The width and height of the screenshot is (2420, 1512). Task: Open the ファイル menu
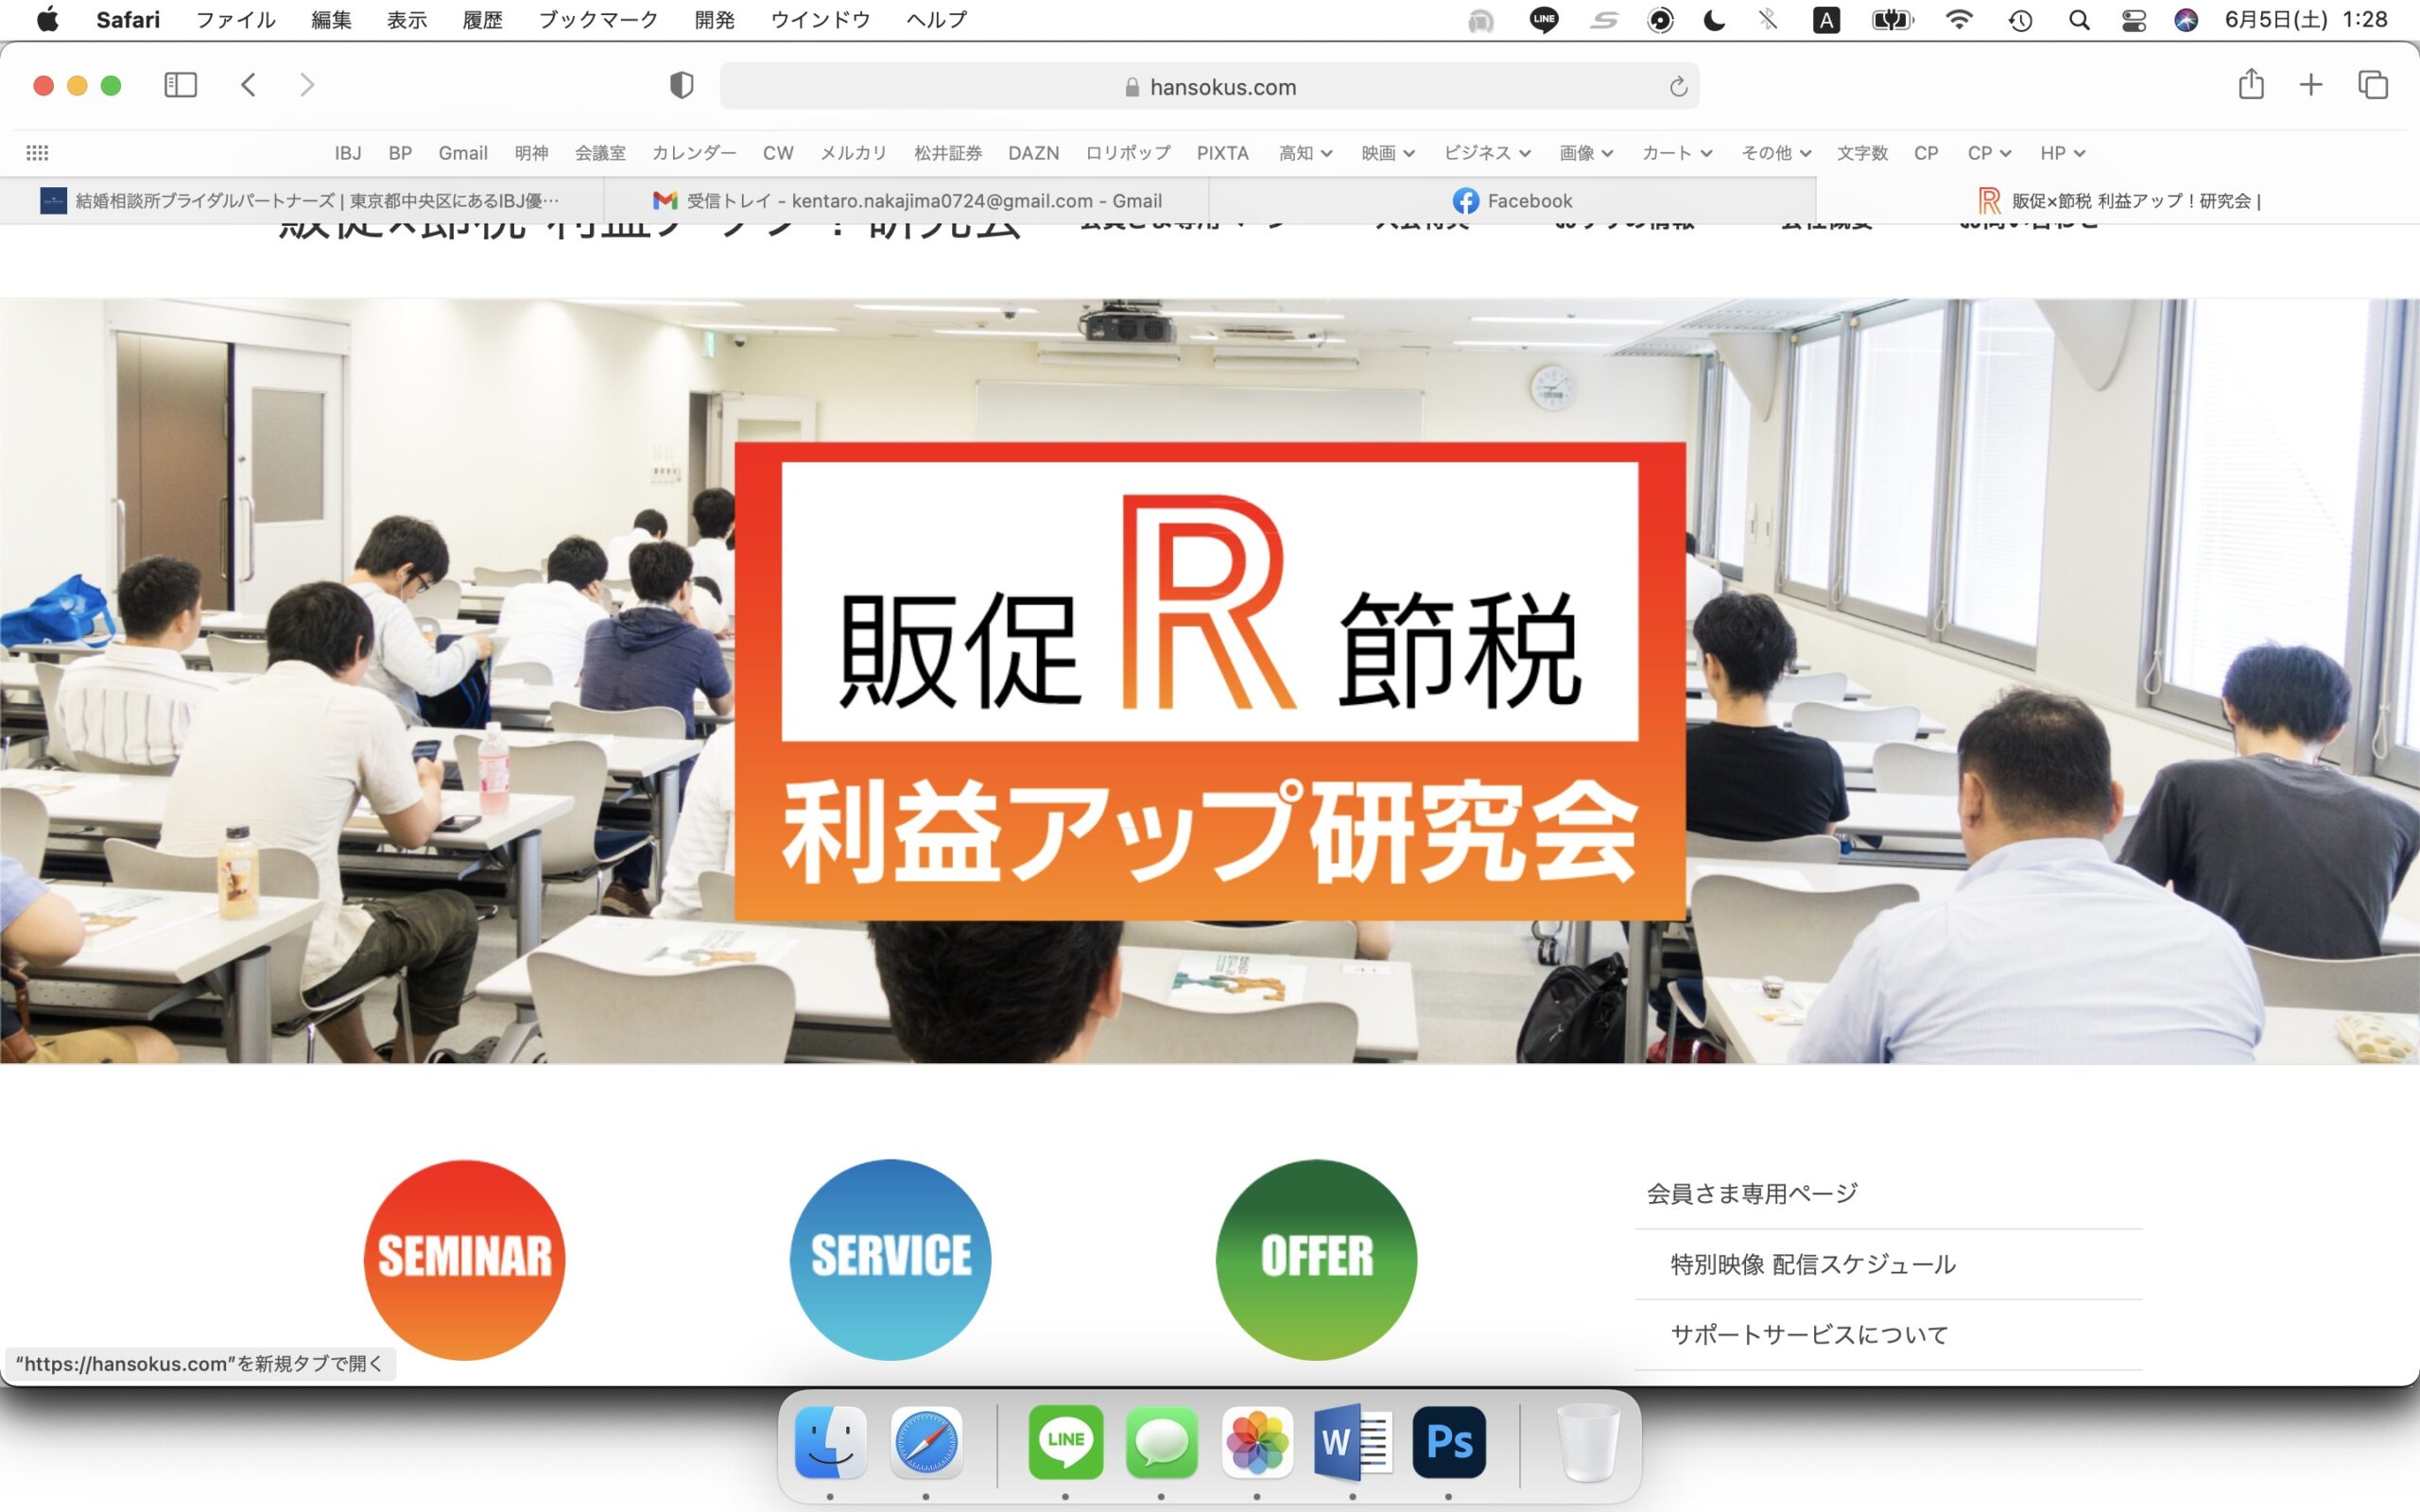[235, 19]
